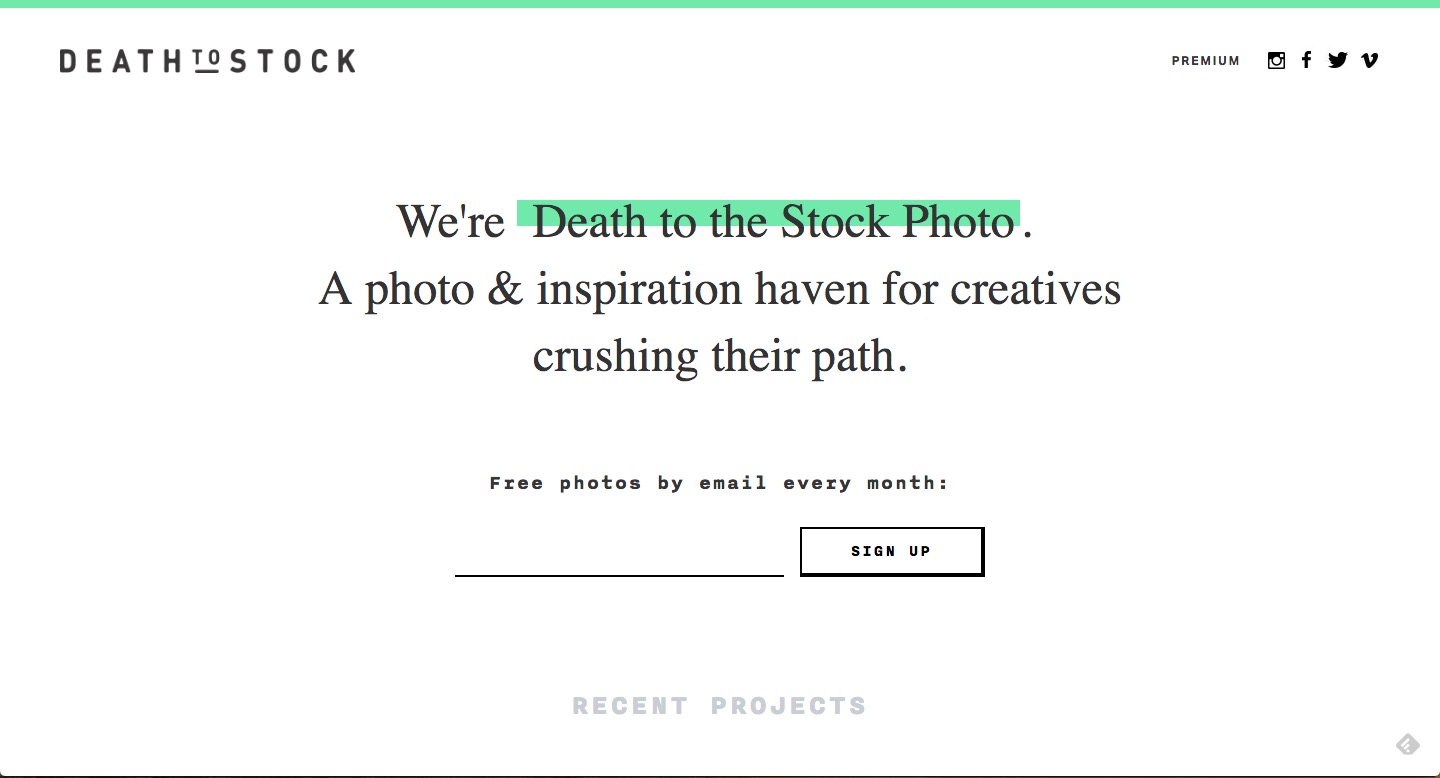Viewport: 1440px width, 778px height.
Task: Focus the email address input field
Action: point(619,555)
